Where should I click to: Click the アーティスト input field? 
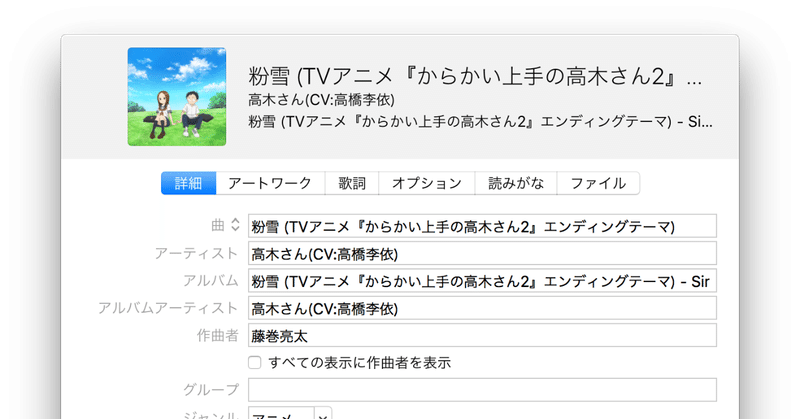[482, 254]
